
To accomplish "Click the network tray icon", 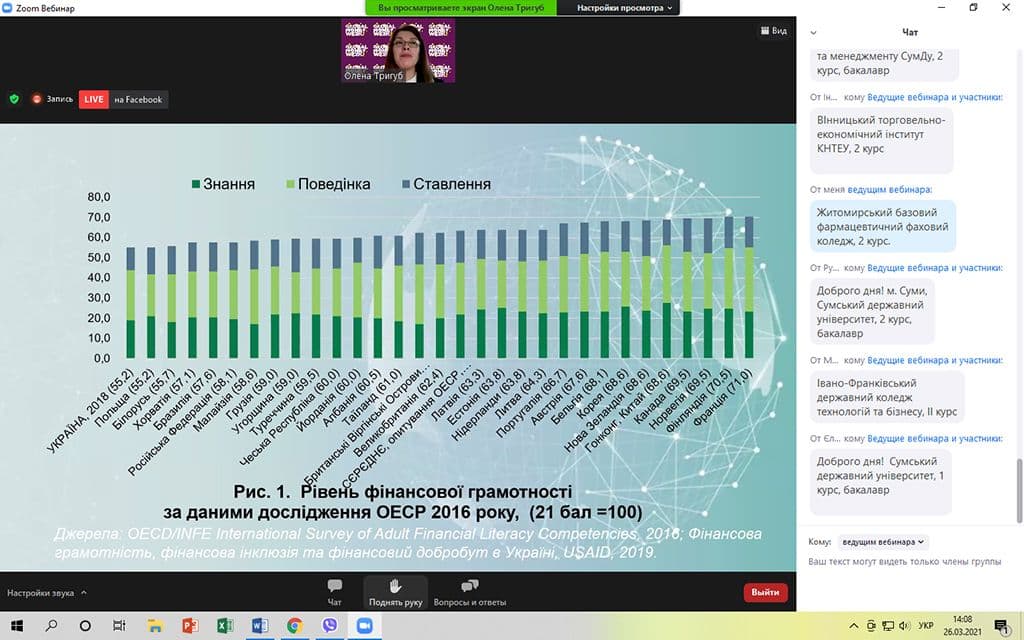I will point(888,626).
